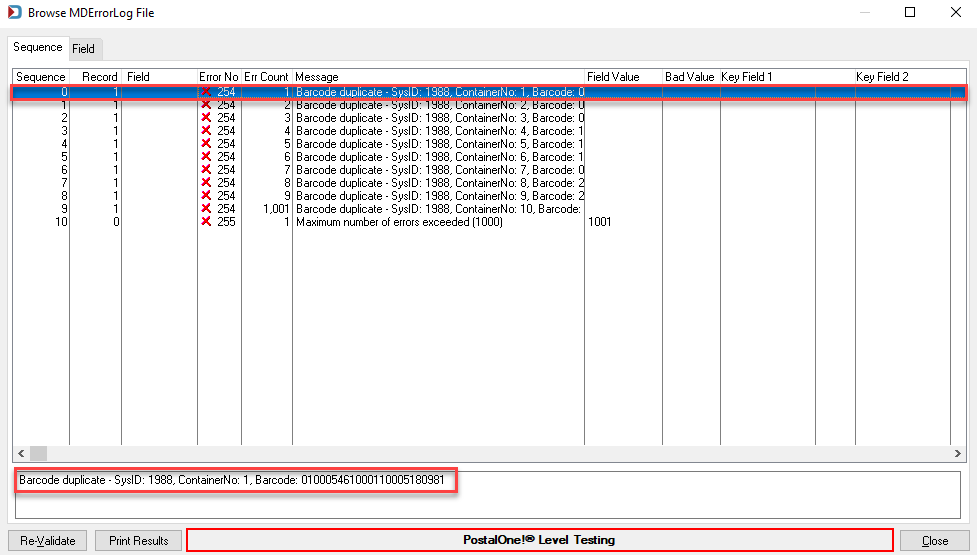Switch to the Field tab

click(83, 49)
